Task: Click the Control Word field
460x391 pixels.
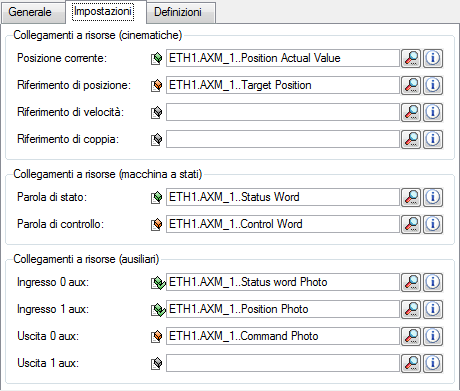Action: (x=283, y=224)
